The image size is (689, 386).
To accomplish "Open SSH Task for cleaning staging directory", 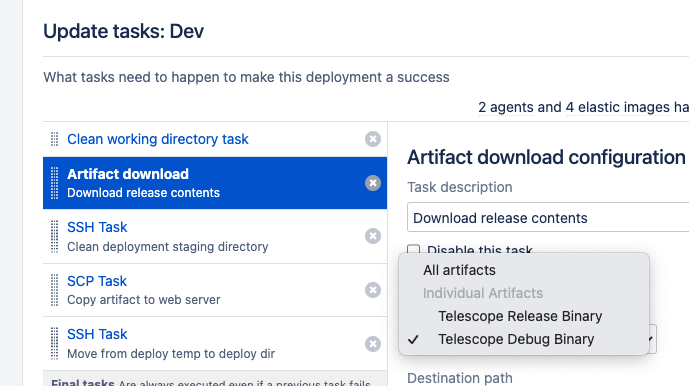I will [97, 227].
